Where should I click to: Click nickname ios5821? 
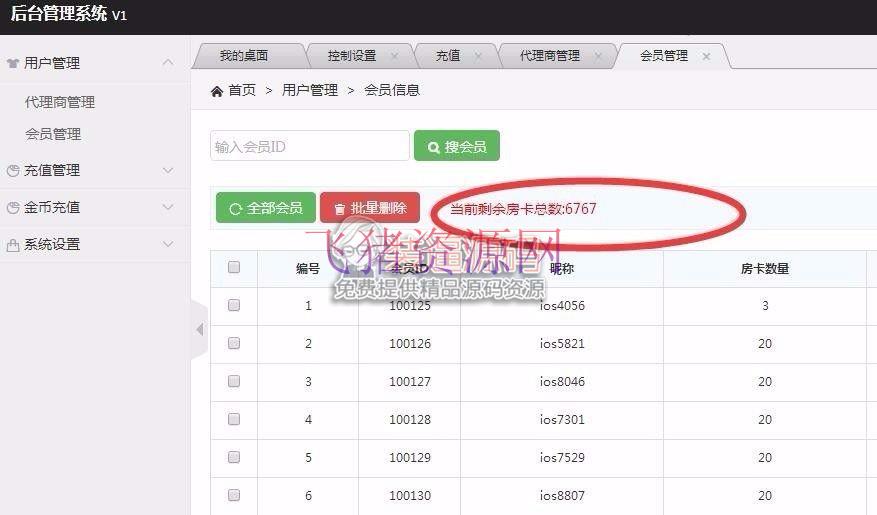(x=562, y=344)
